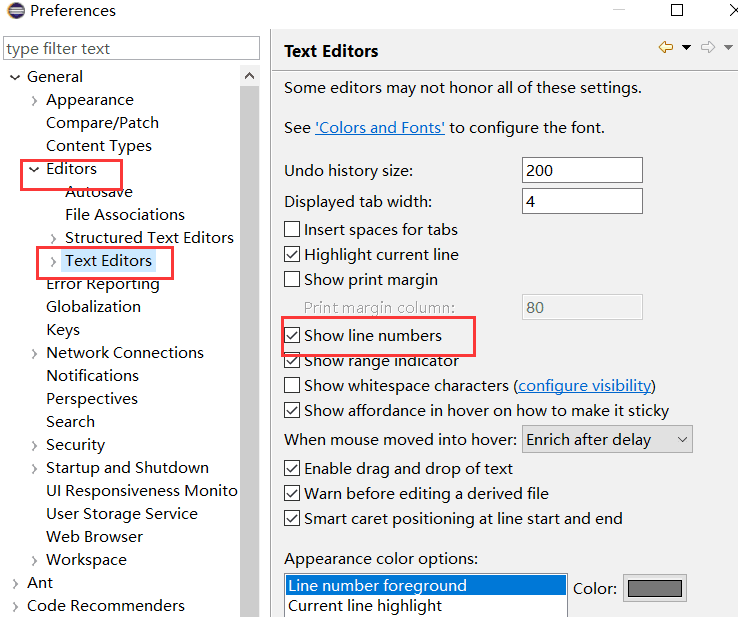Collapse the Editors tree node
Viewport: 738px width, 617px height.
click(34, 170)
